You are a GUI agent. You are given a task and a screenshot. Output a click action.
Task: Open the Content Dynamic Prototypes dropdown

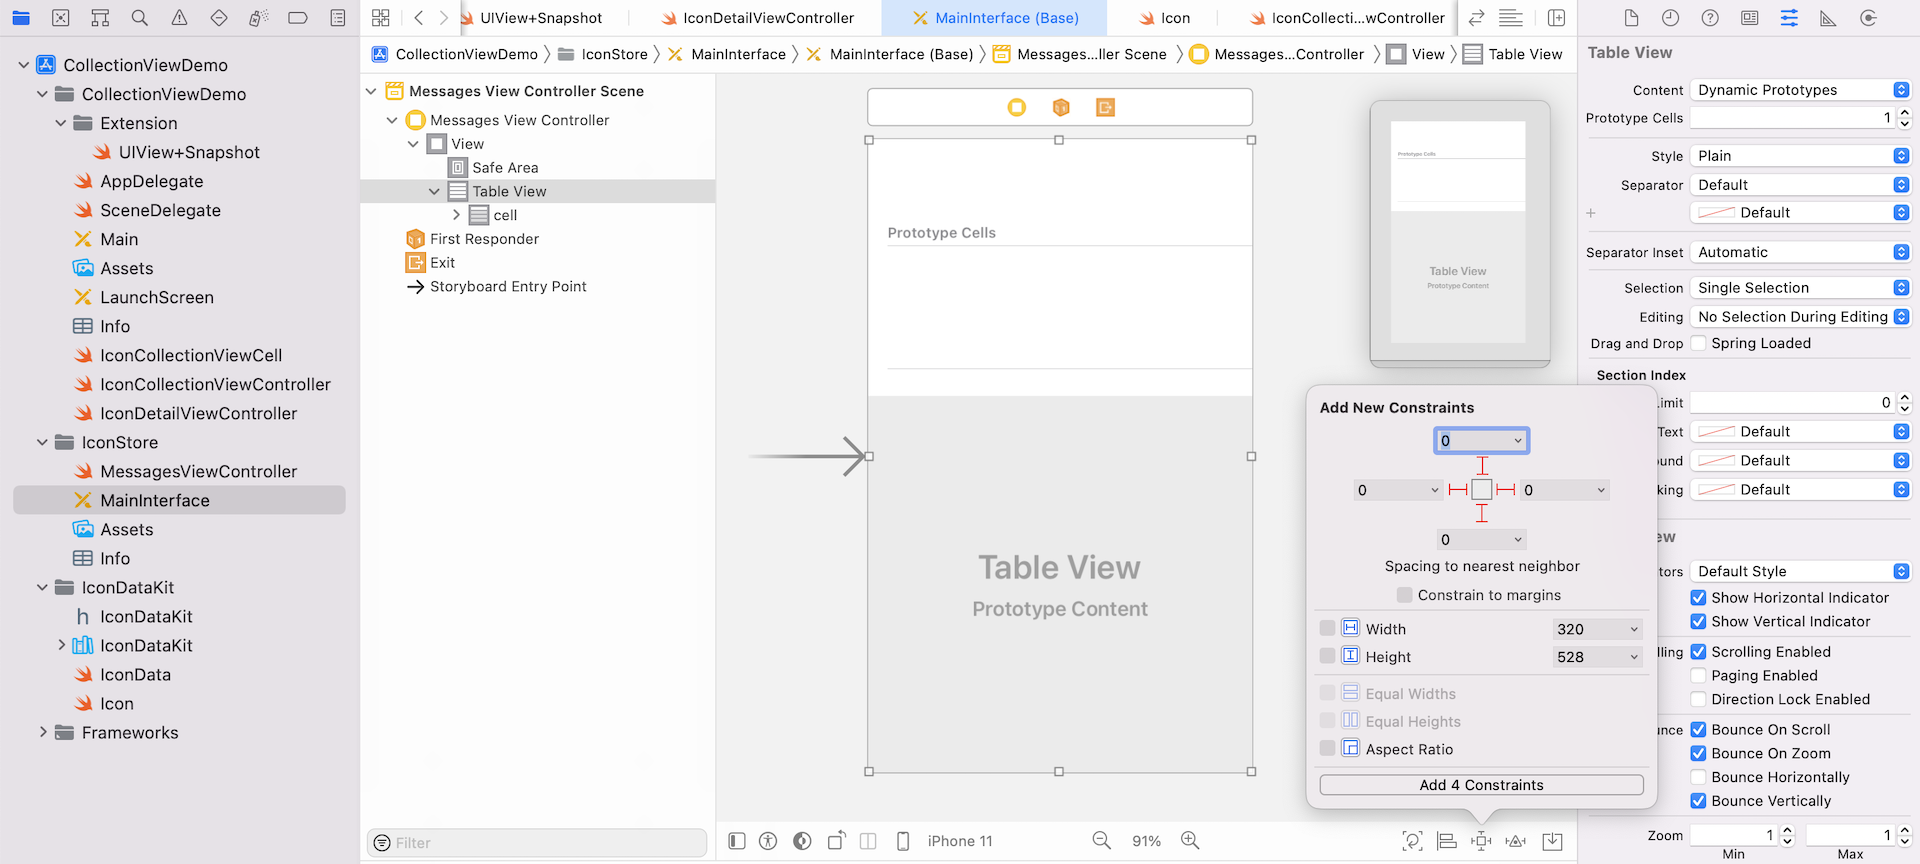pyautogui.click(x=1800, y=90)
